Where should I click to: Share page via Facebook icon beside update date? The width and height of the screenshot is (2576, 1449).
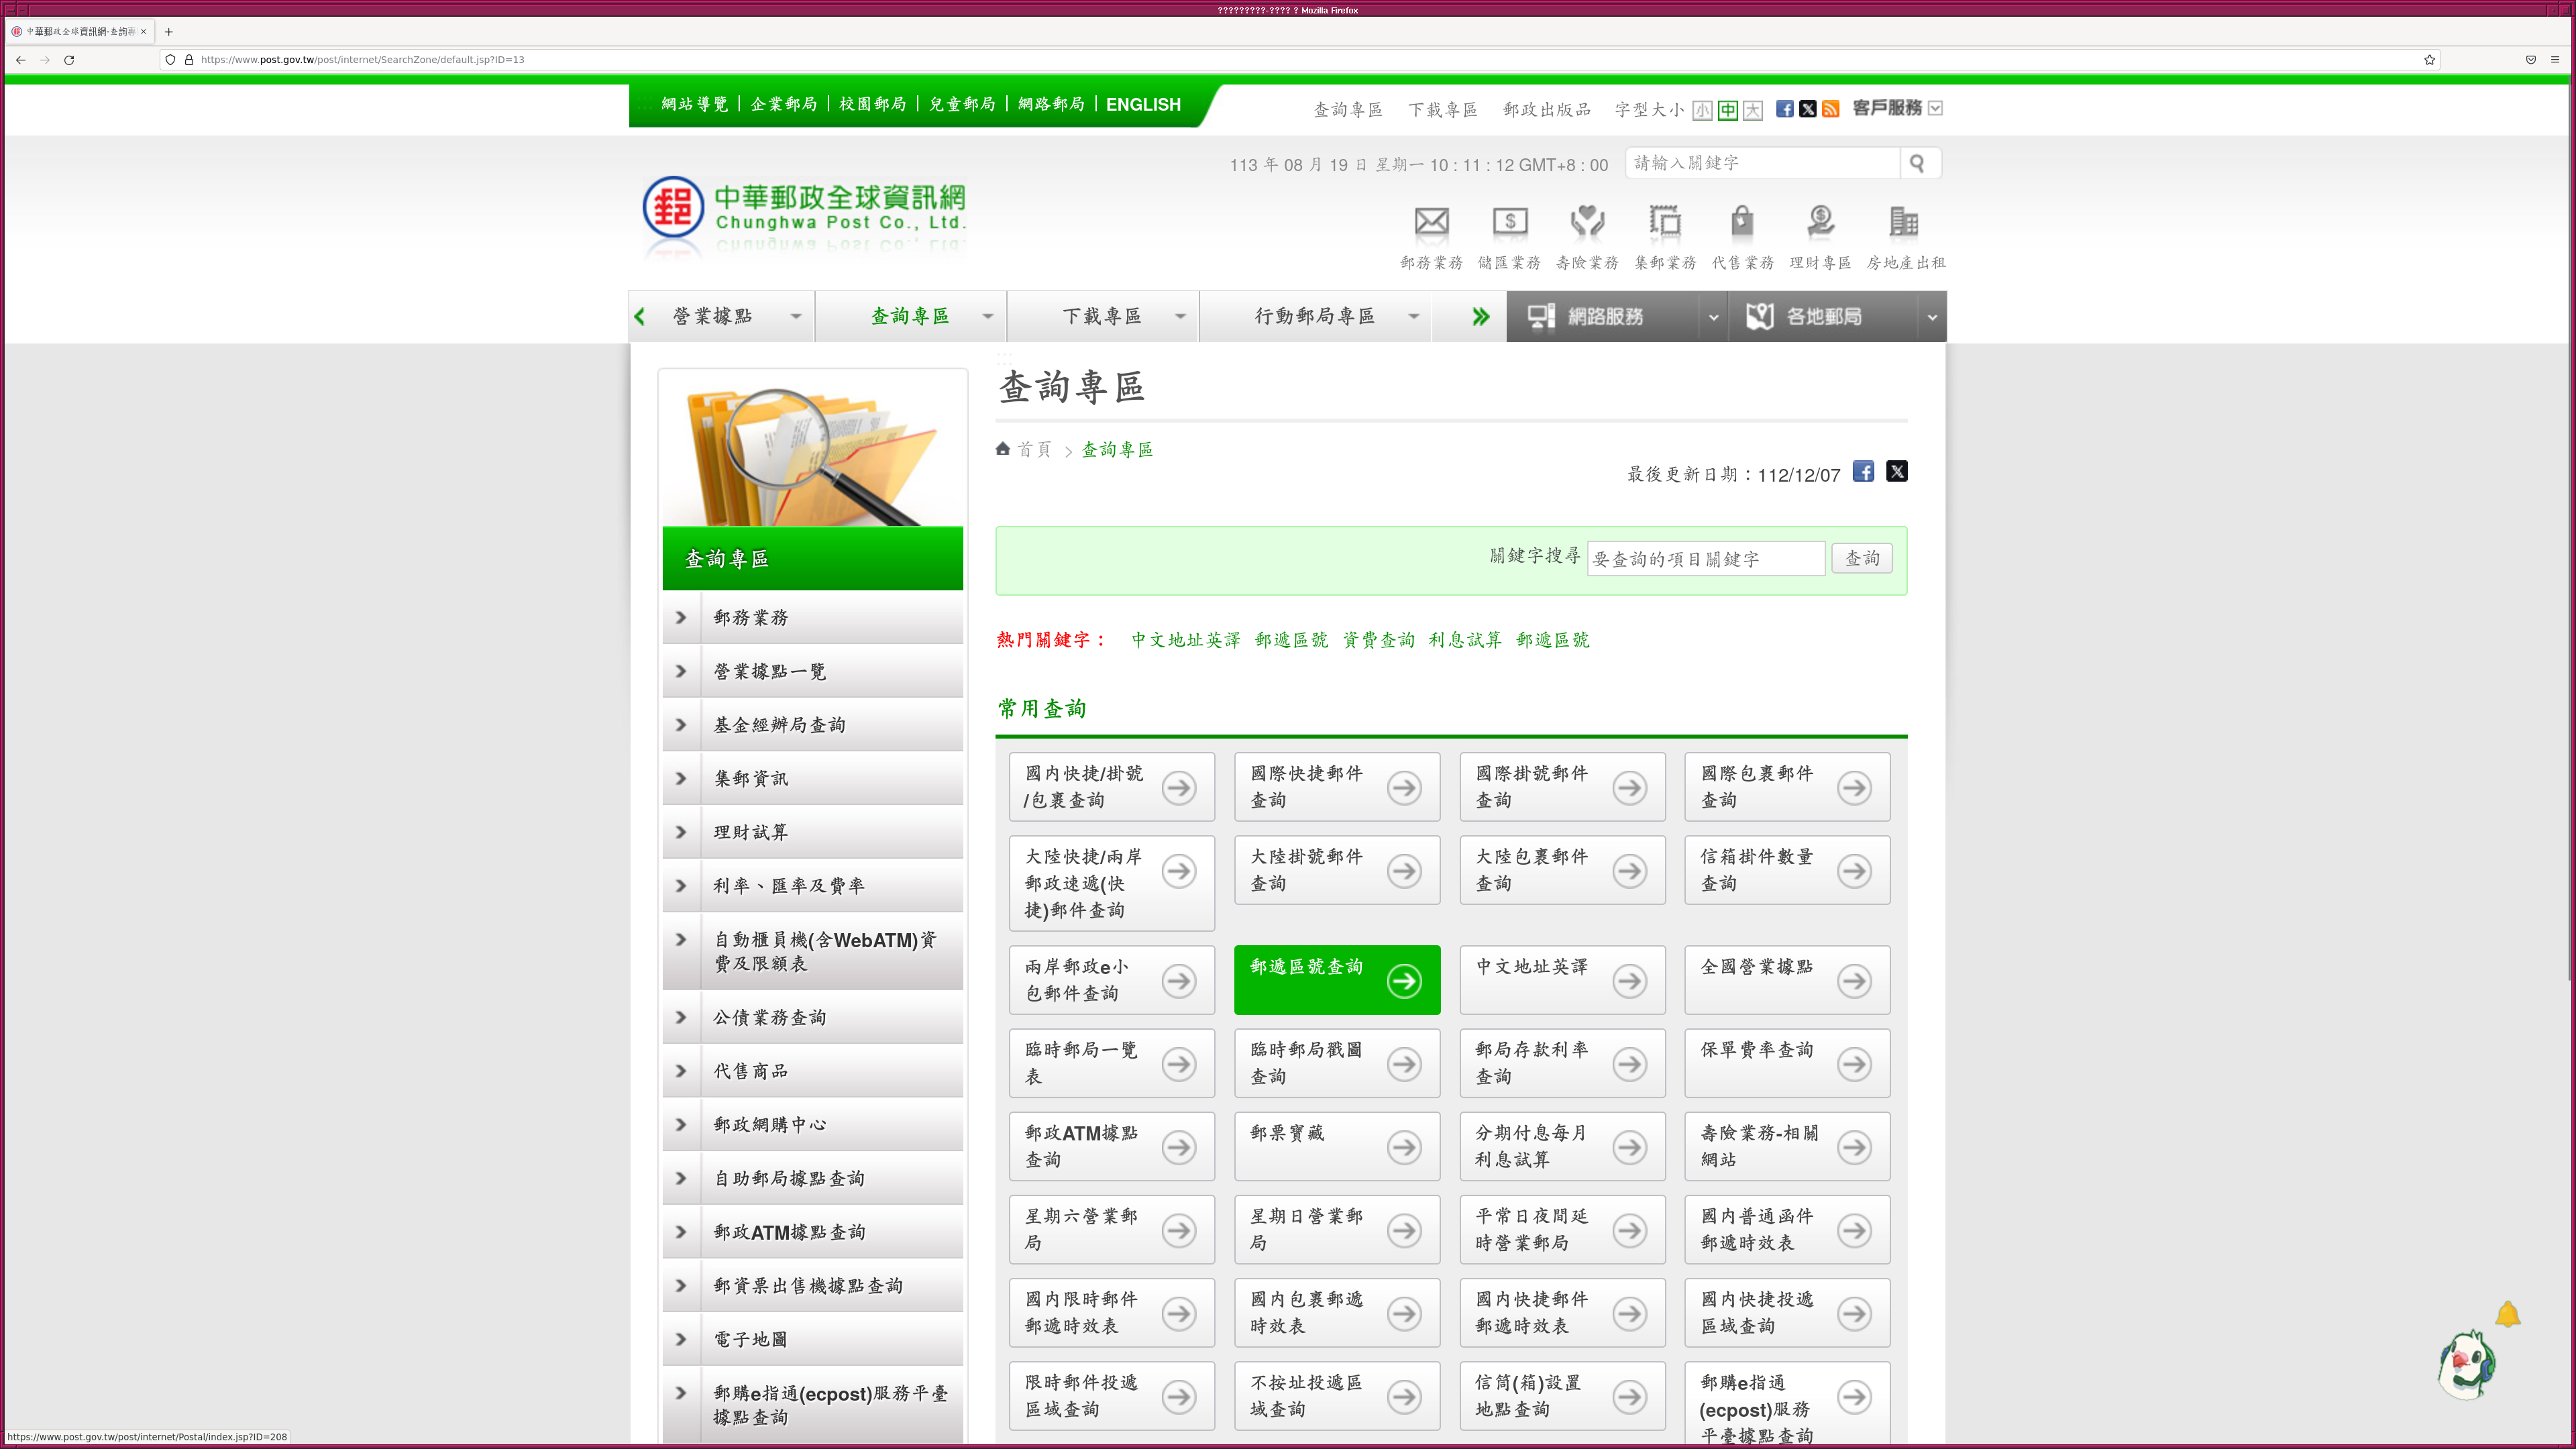pyautogui.click(x=1863, y=471)
